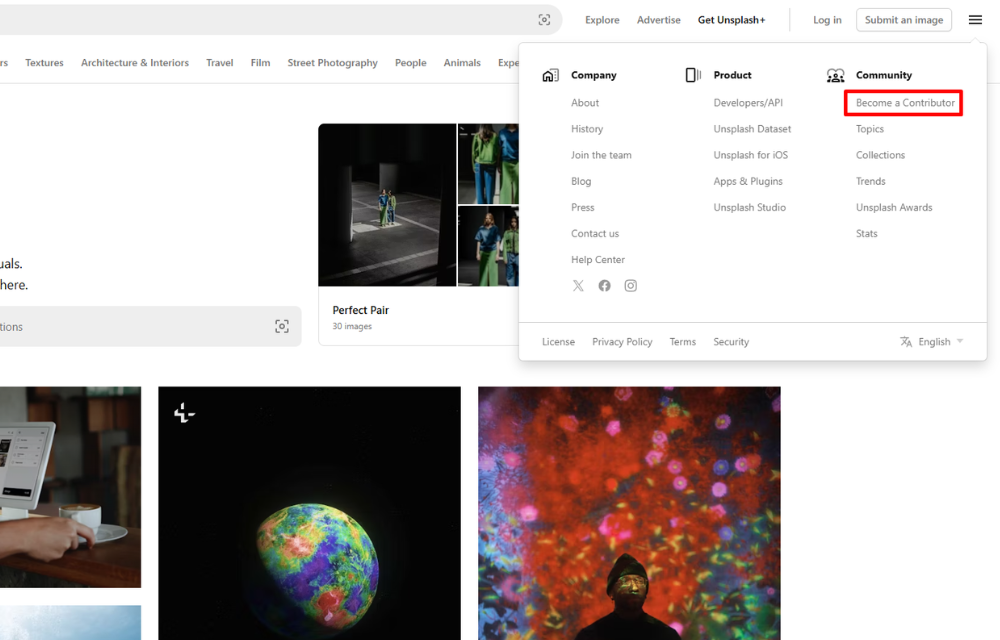Open the X (Twitter) social icon
This screenshot has height=640, width=1000.
point(578,286)
